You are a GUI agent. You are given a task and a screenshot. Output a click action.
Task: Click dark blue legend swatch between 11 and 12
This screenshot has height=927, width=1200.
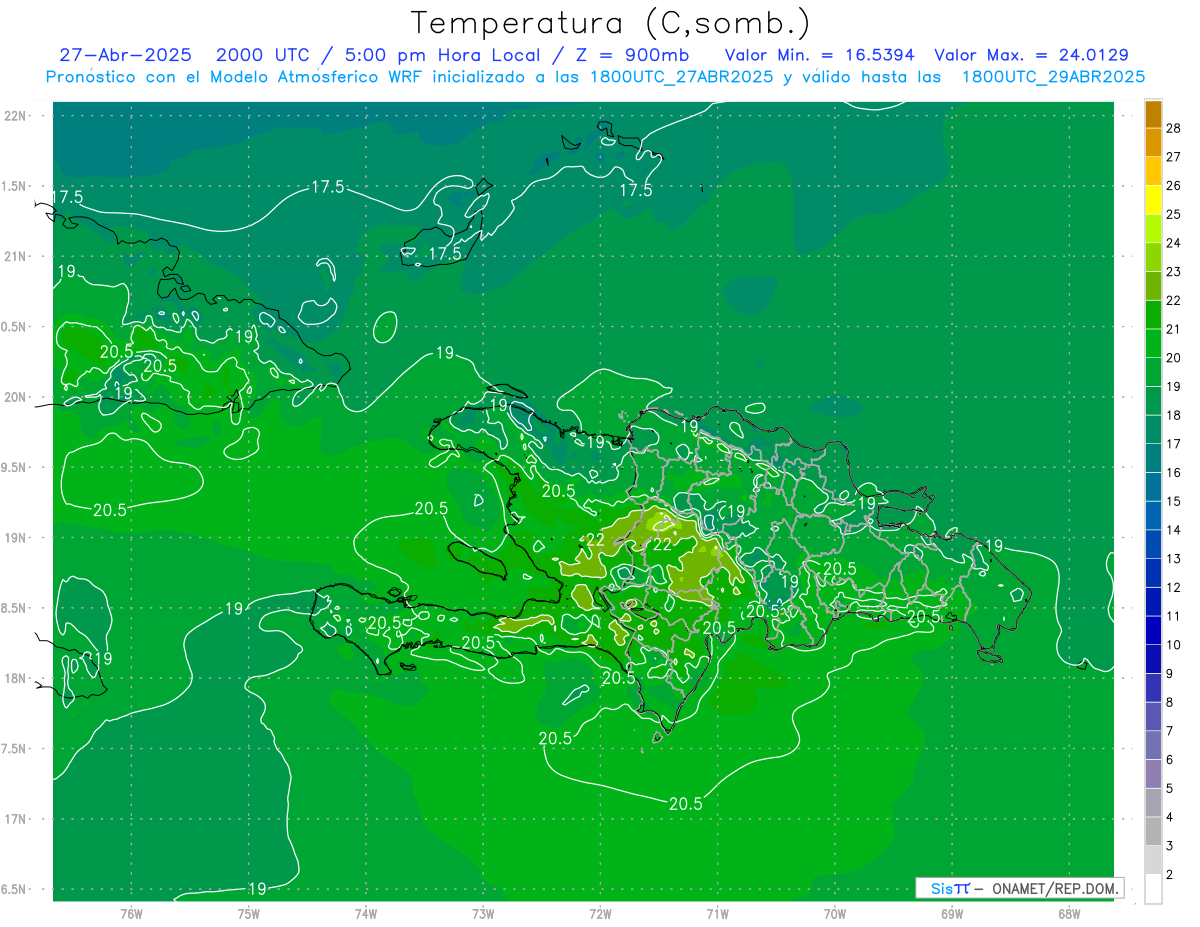pyautogui.click(x=1154, y=601)
